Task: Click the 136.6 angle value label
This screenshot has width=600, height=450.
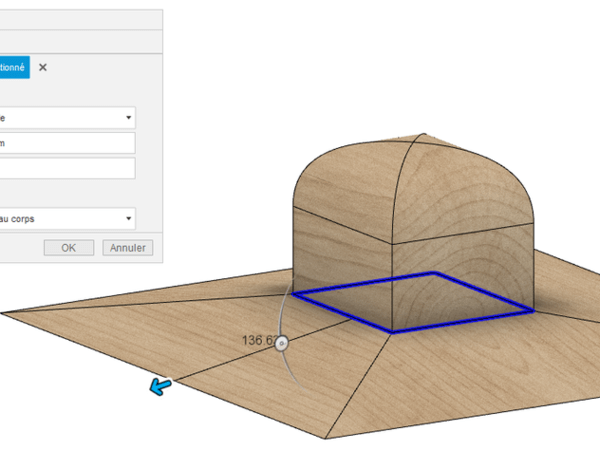Action: pos(257,340)
